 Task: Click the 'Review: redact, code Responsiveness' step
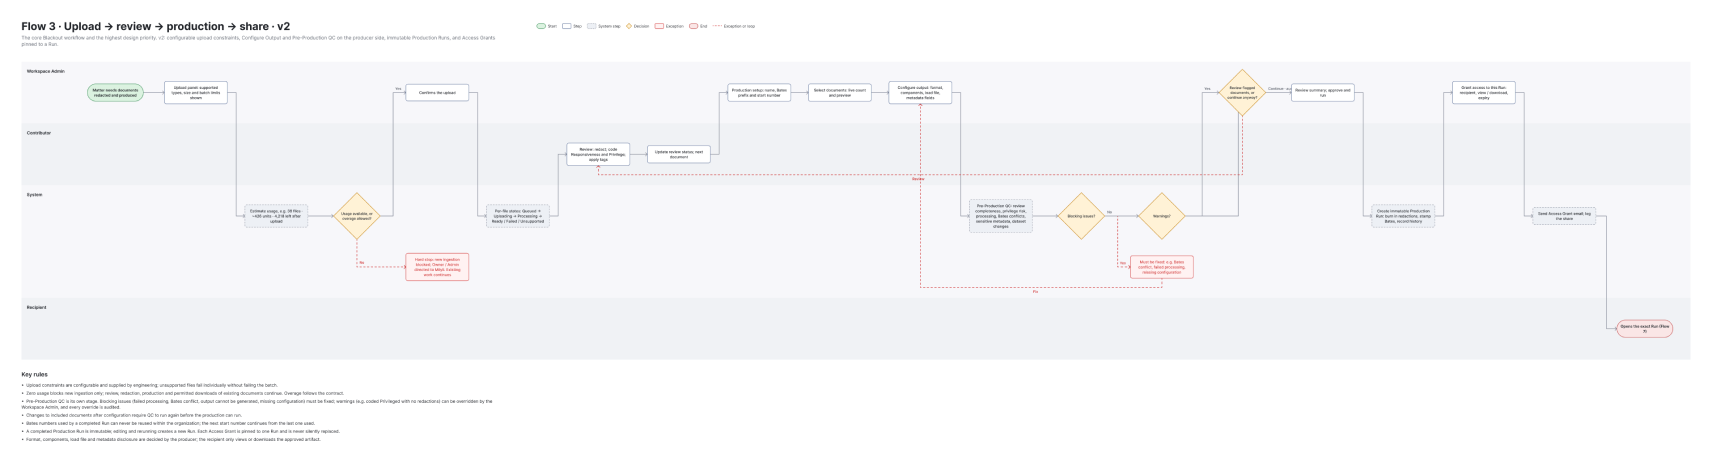tap(598, 154)
